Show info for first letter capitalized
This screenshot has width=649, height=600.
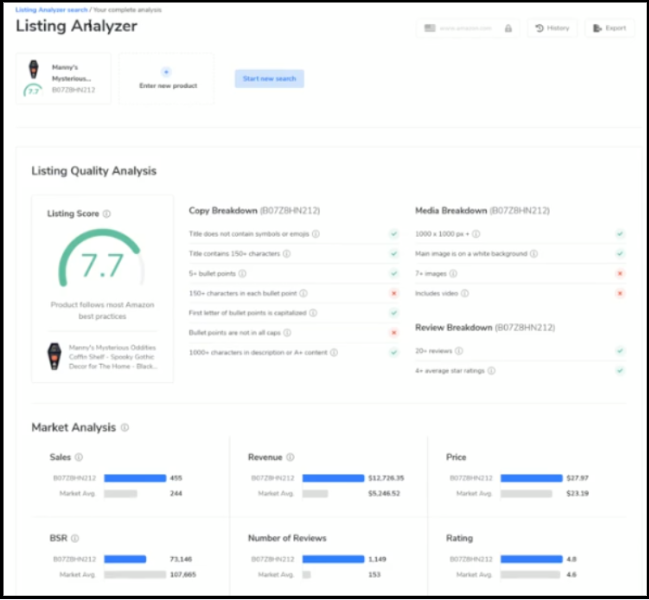[313, 313]
